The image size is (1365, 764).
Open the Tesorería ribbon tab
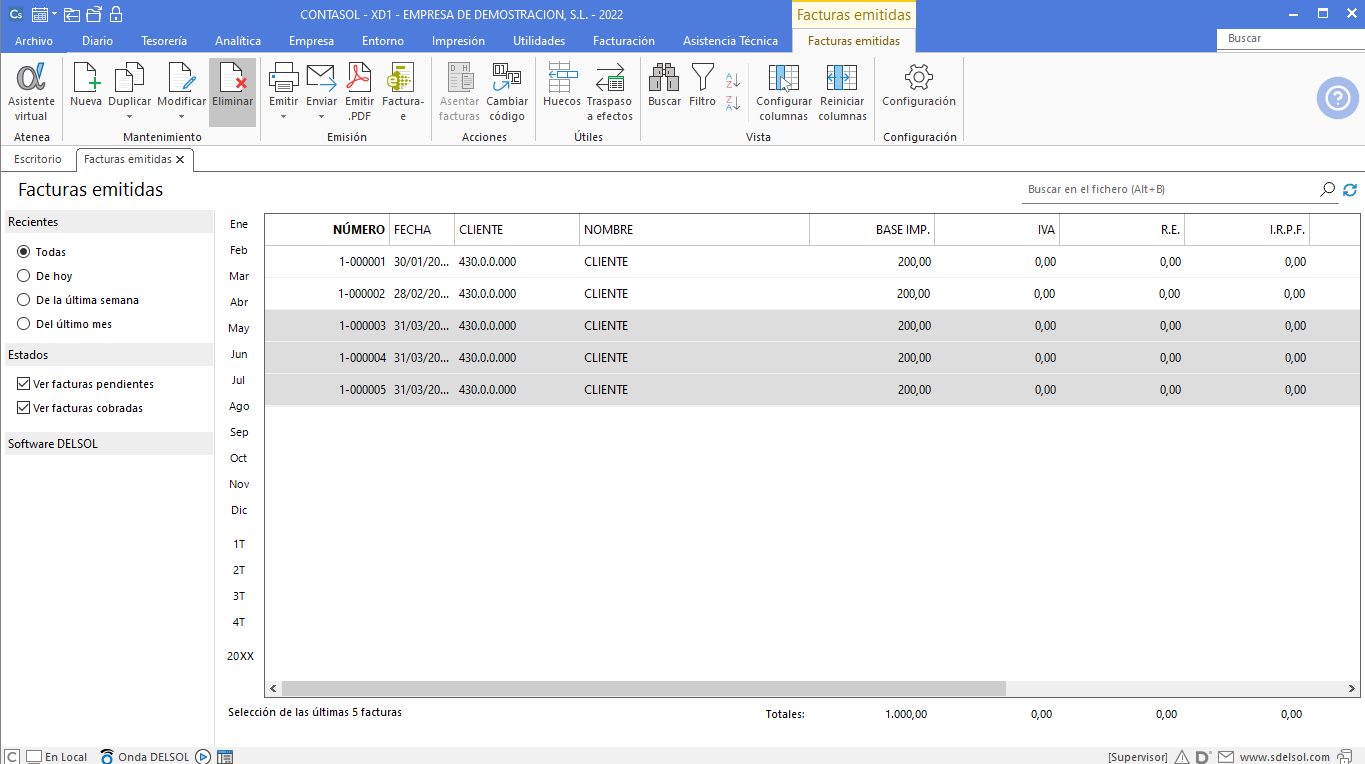click(164, 41)
